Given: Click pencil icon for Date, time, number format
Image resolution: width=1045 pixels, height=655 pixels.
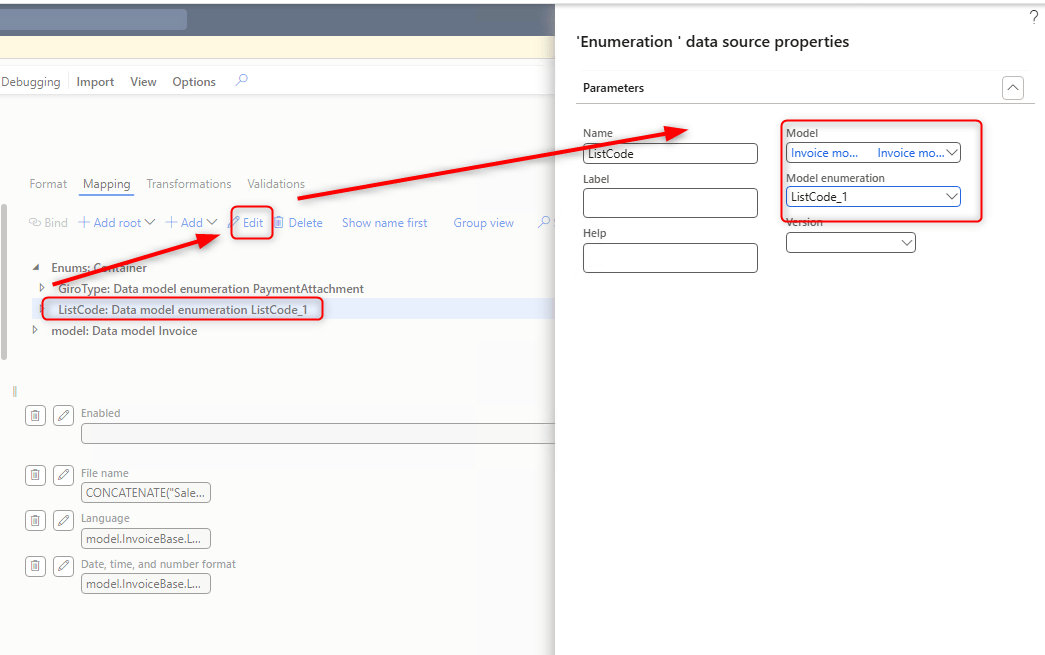Looking at the screenshot, I should tap(63, 566).
